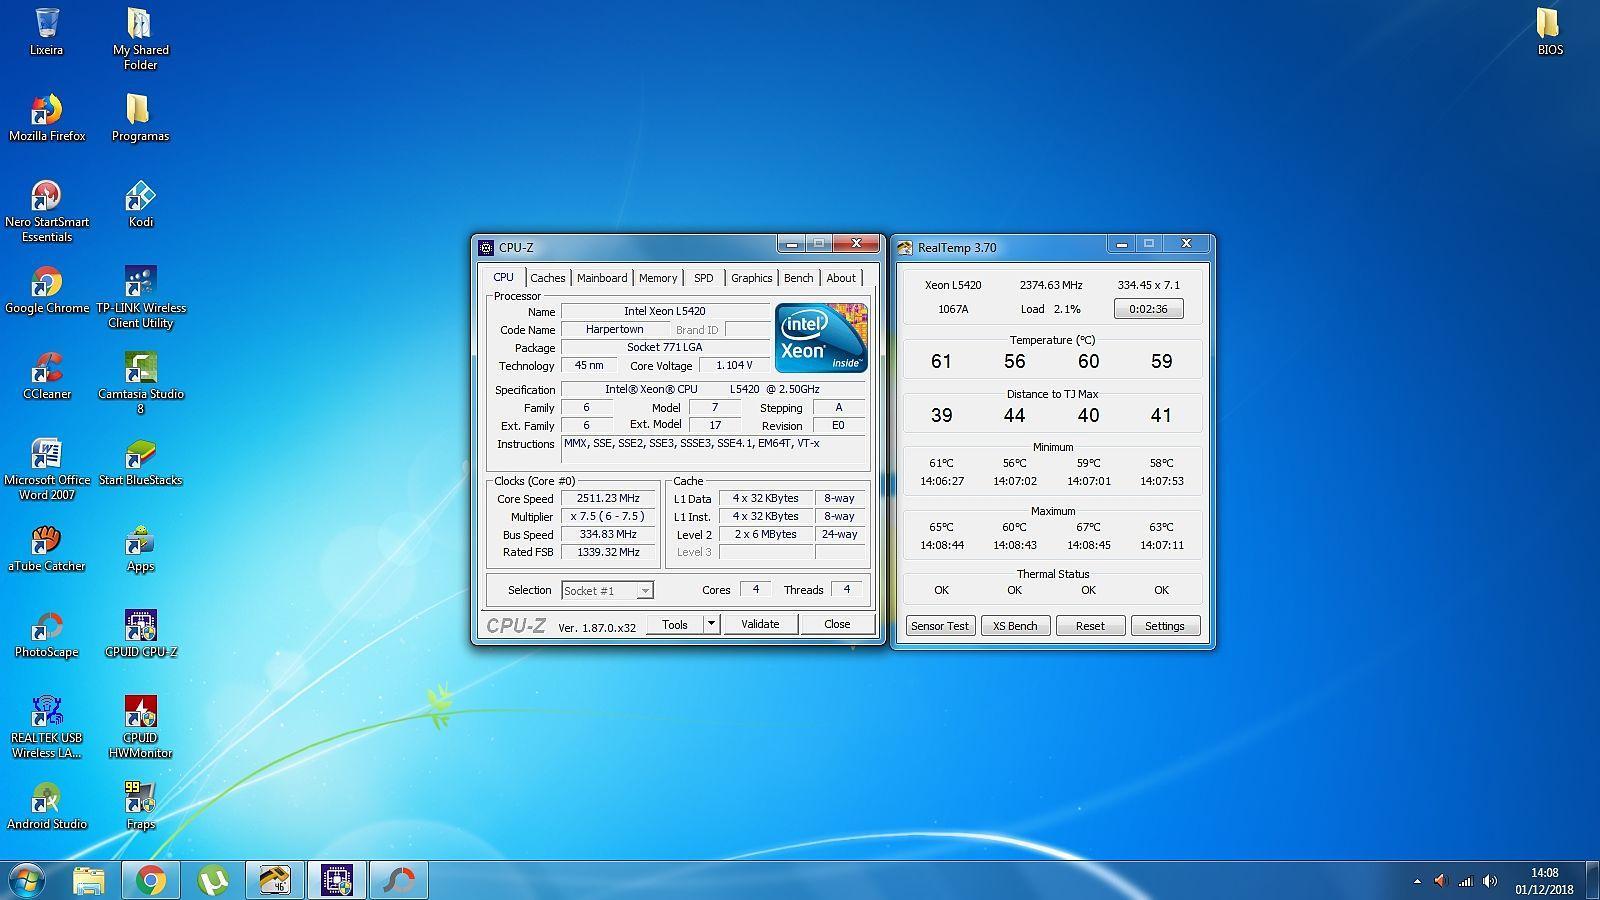Click the Close button in CPU-Z
The width and height of the screenshot is (1600, 900).
pyautogui.click(x=837, y=624)
